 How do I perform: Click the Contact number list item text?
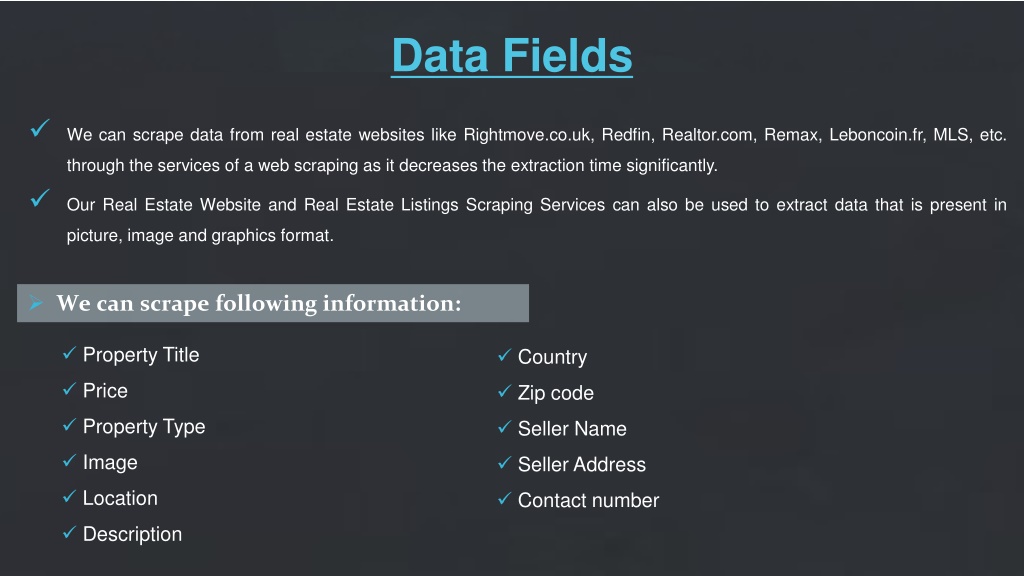[x=588, y=500]
